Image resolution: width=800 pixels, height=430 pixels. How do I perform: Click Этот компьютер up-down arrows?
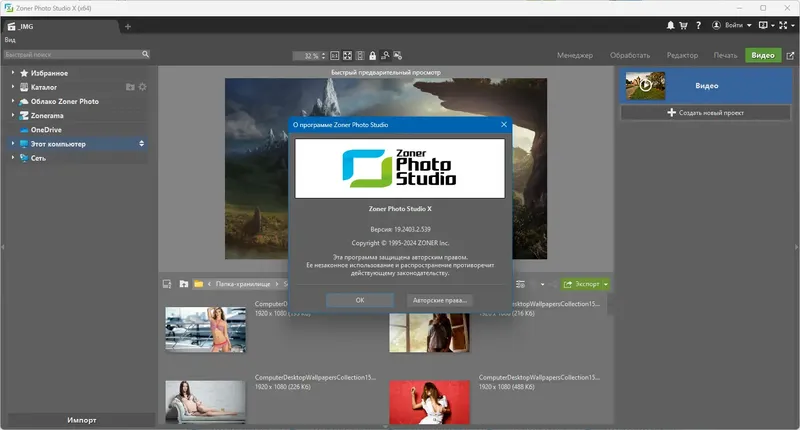click(141, 144)
